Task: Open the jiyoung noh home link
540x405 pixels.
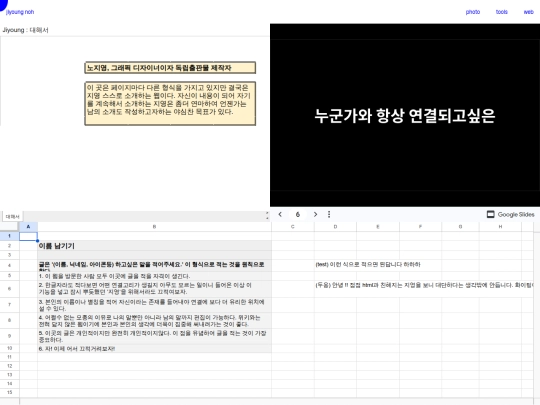Action: coord(20,12)
